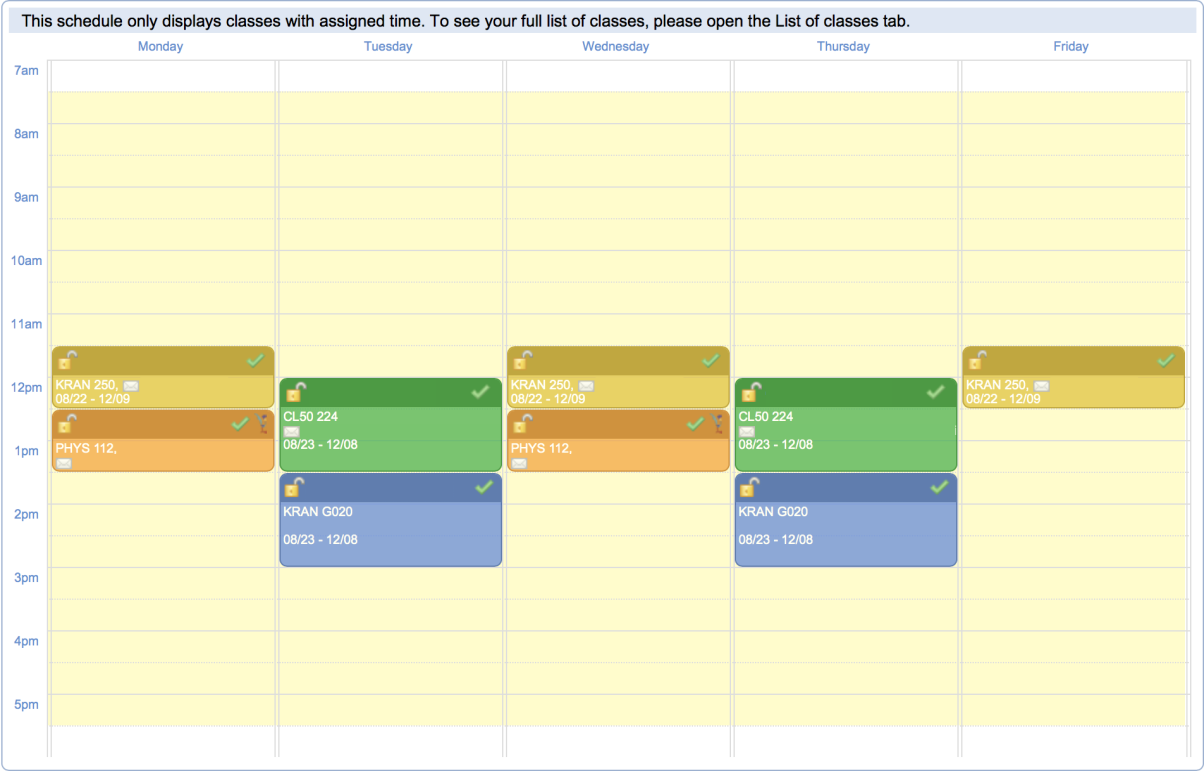Click the 9am time label
The width and height of the screenshot is (1204, 771).
pyautogui.click(x=26, y=197)
